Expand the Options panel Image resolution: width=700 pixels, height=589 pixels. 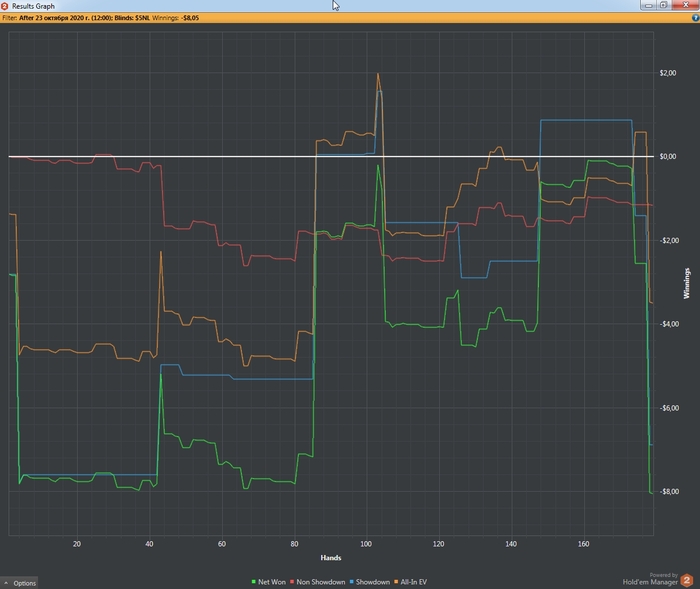point(20,583)
